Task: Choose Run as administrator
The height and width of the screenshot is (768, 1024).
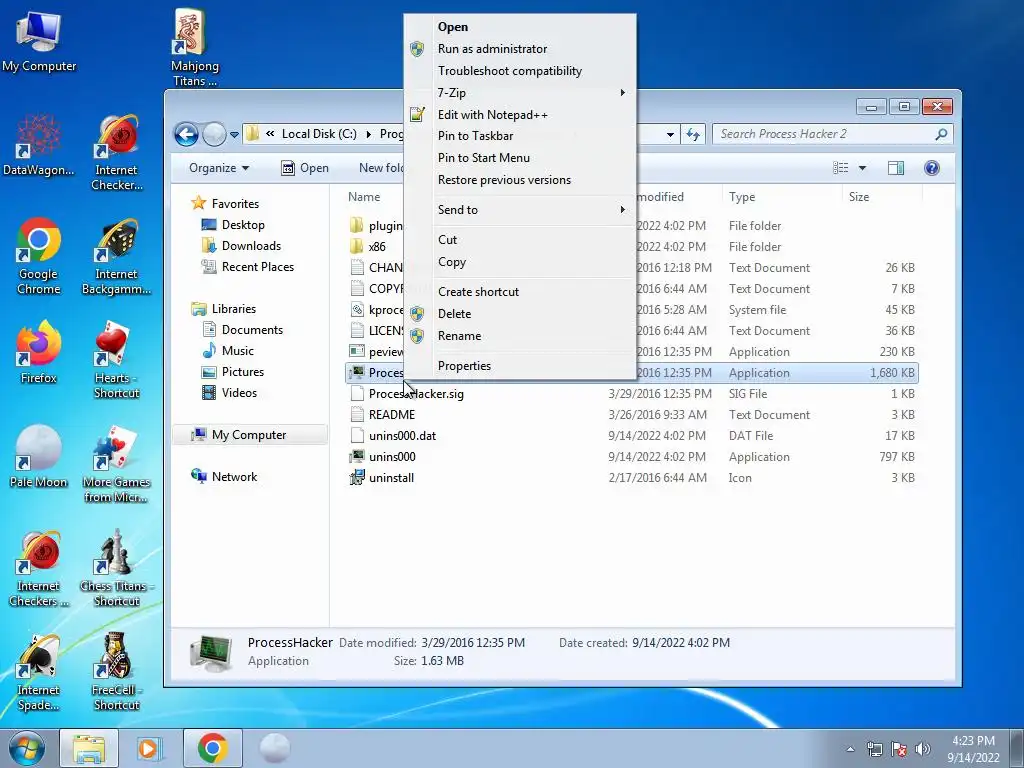Action: pos(520,49)
